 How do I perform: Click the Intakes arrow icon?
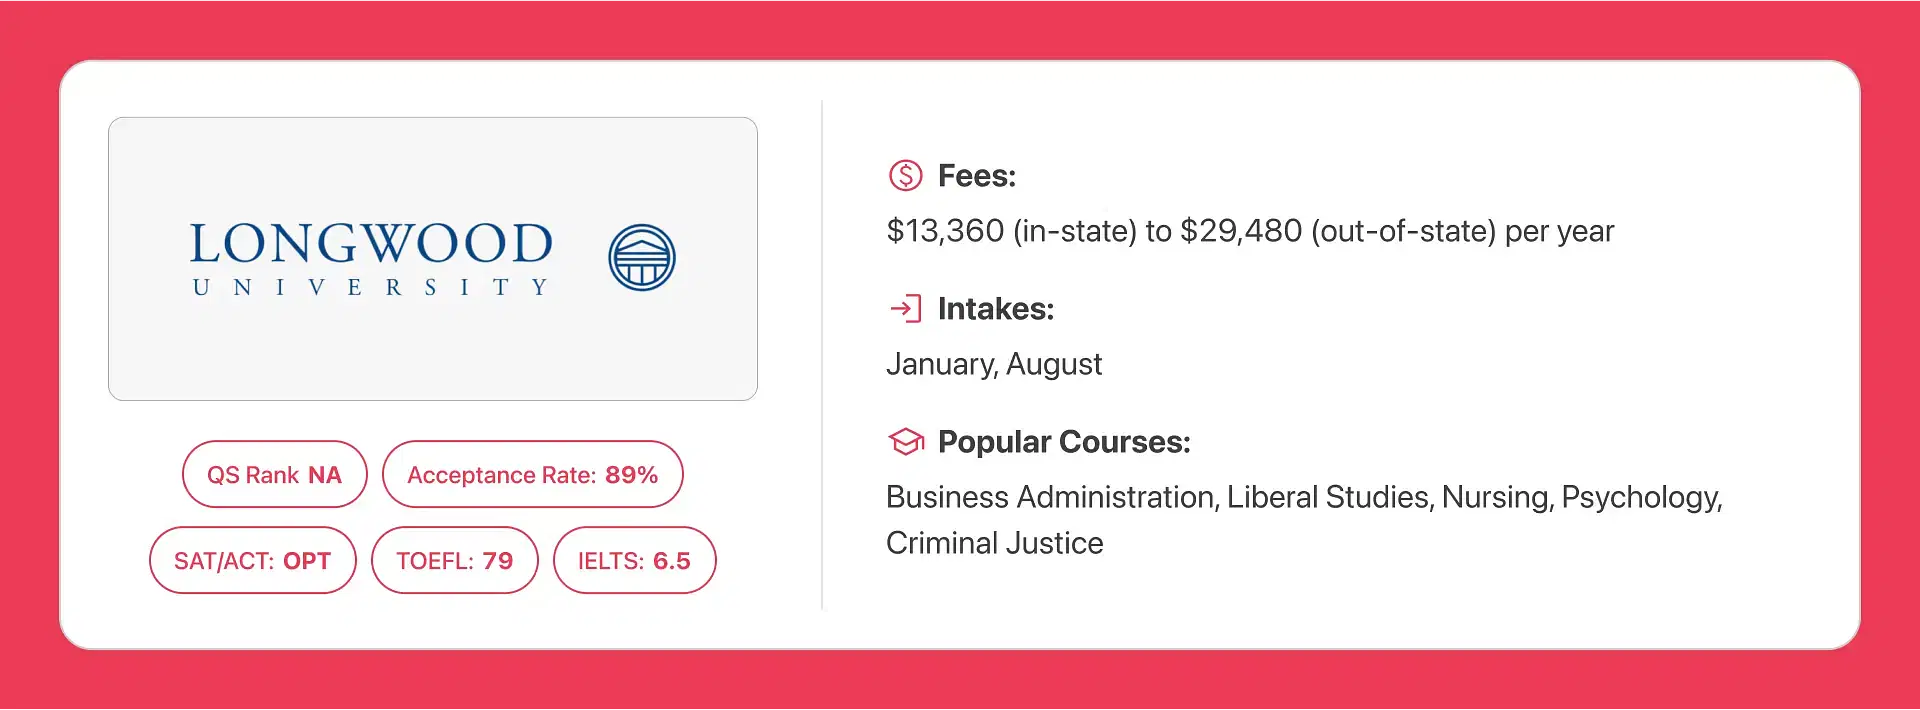[906, 308]
